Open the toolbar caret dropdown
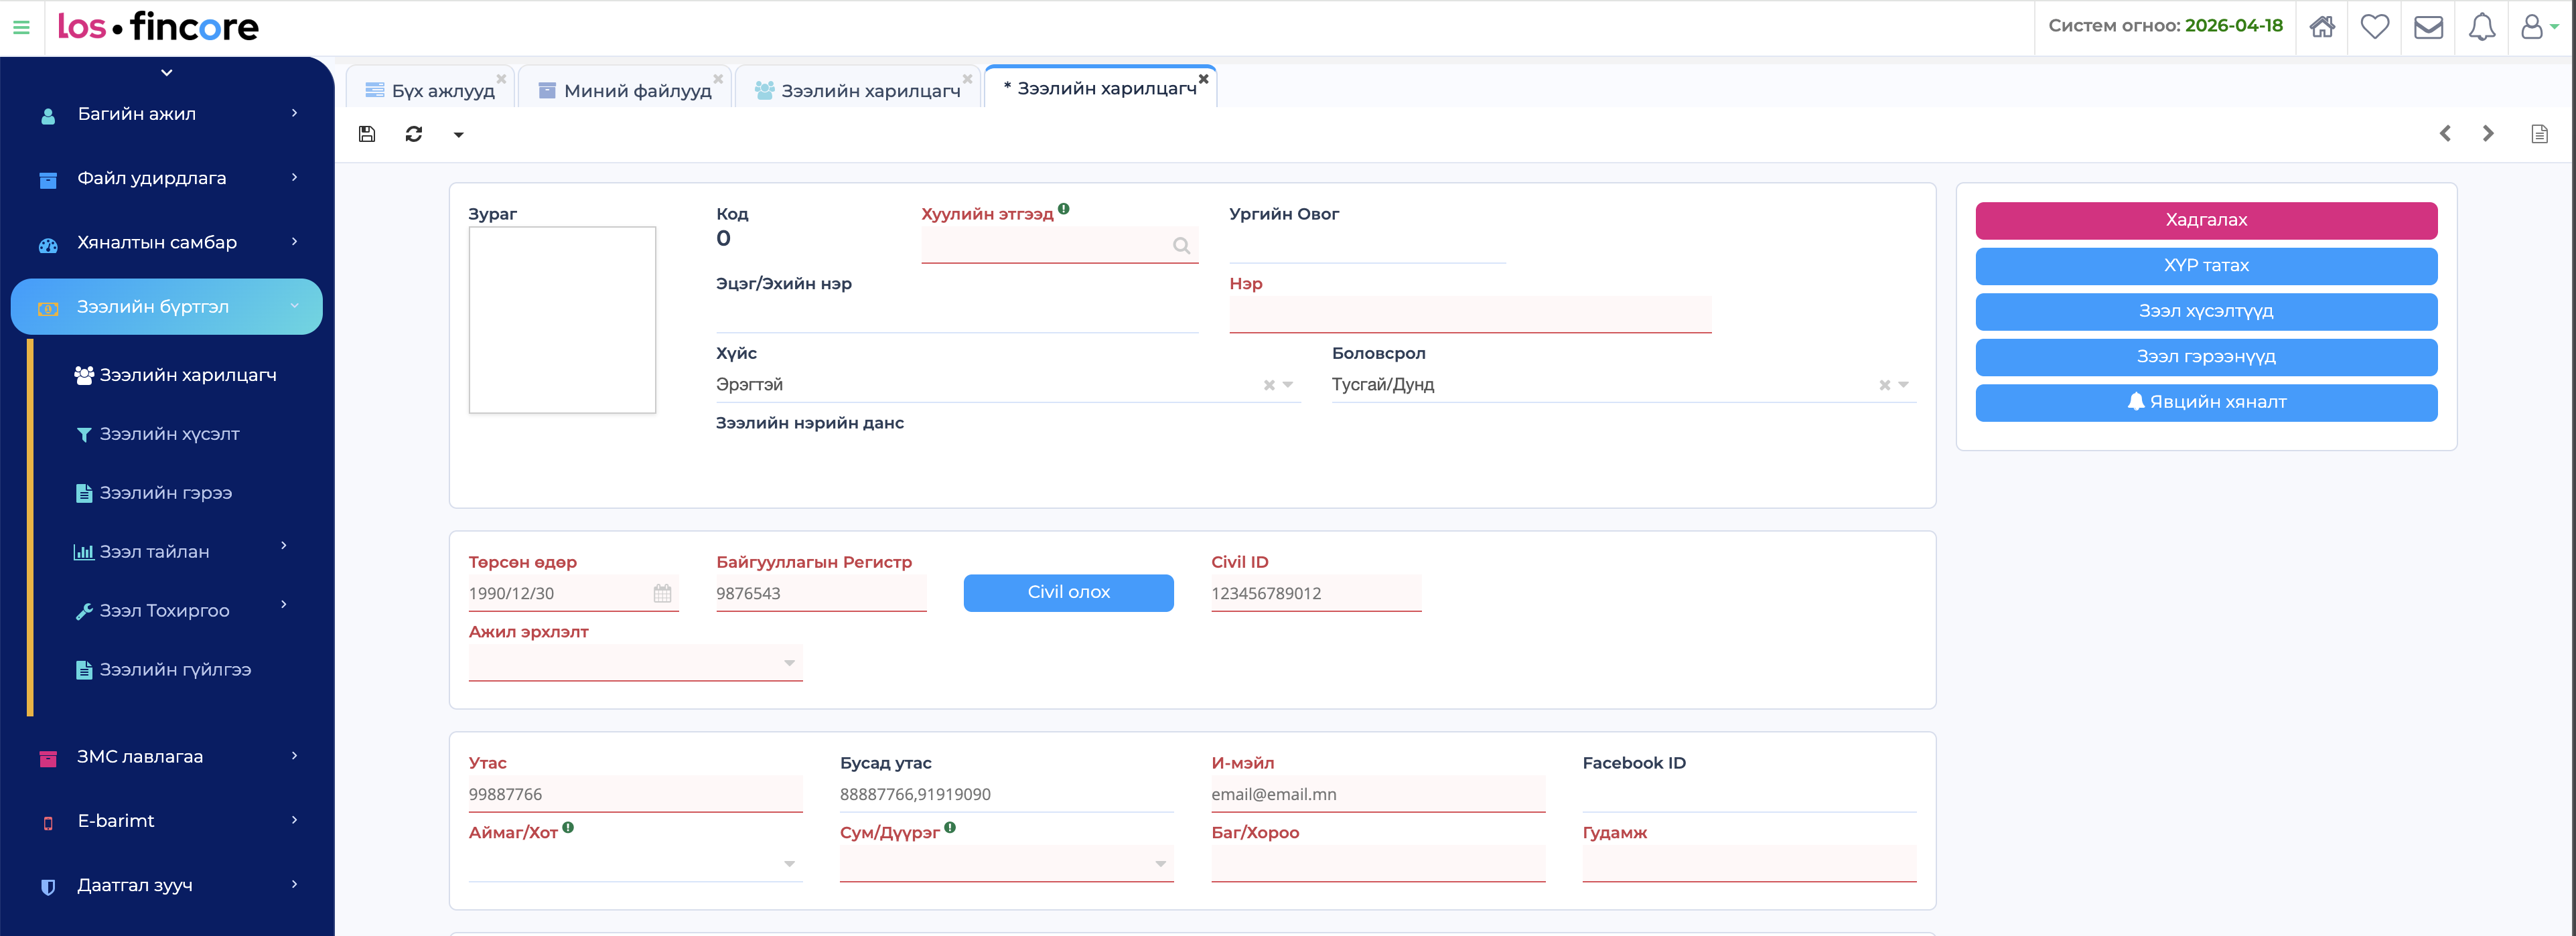 [x=459, y=135]
